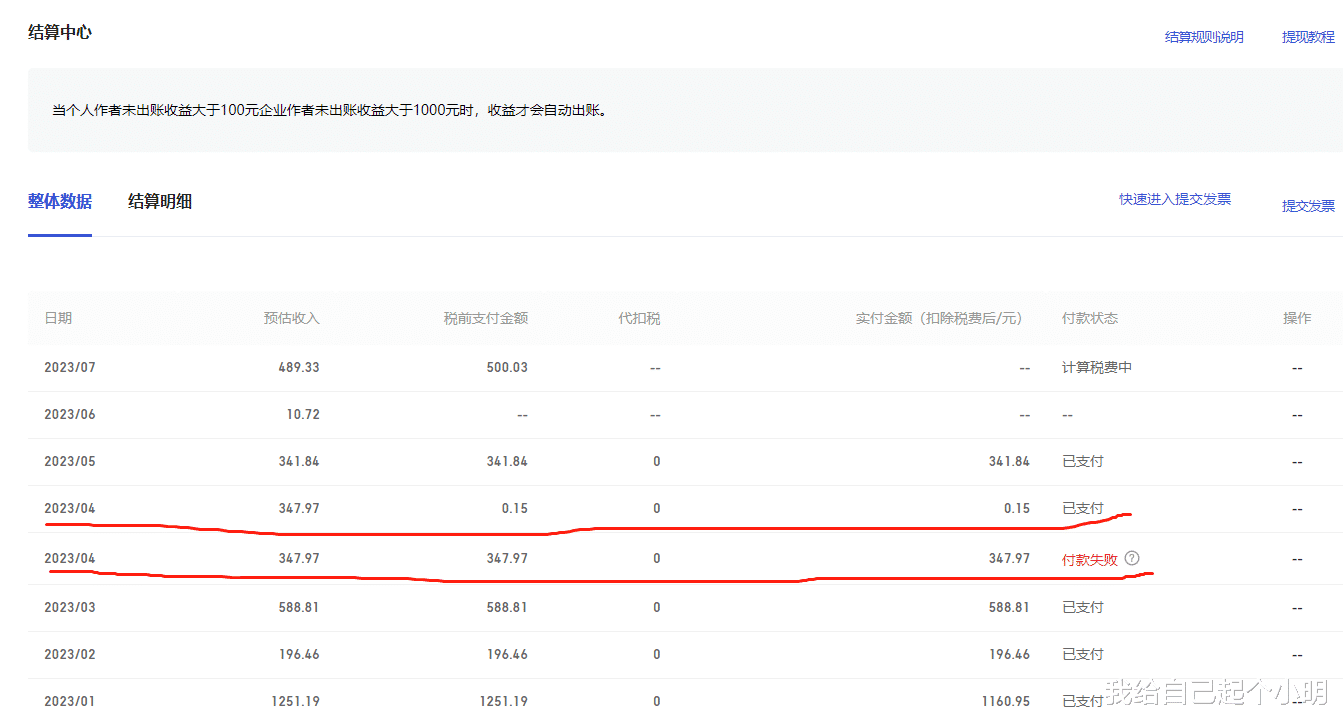Image resolution: width=1343 pixels, height=725 pixels.
Task: Click 已支付 status in the 2023/05 row
Action: coord(1083,461)
